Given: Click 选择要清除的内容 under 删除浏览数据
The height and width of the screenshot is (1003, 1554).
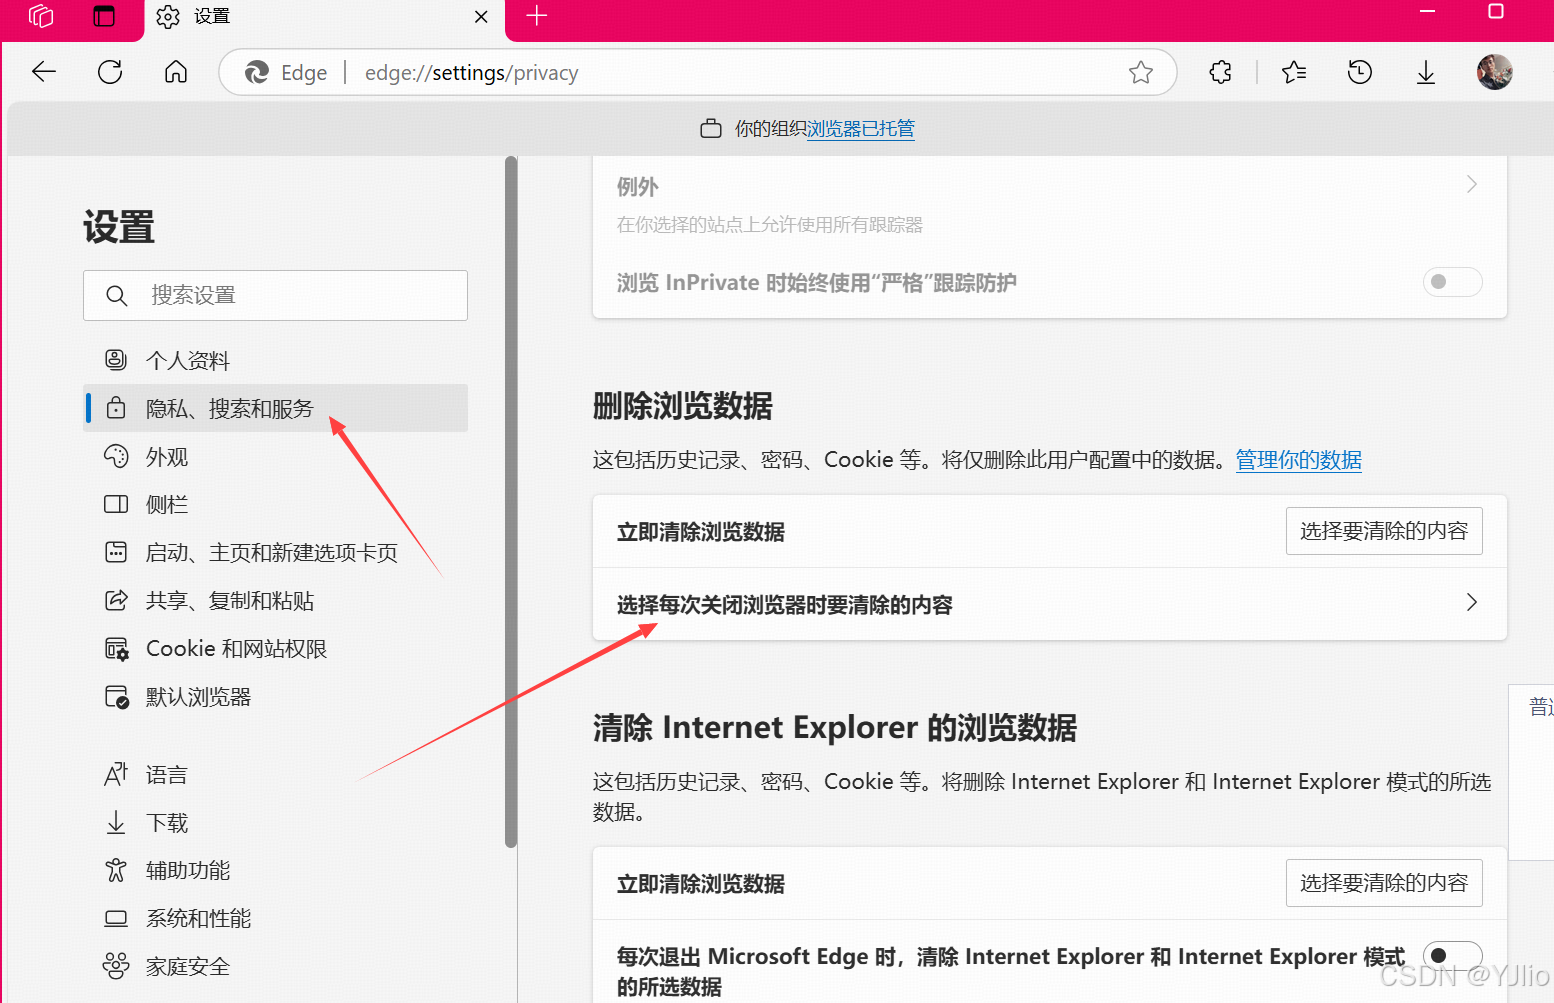Looking at the screenshot, I should tap(1384, 531).
